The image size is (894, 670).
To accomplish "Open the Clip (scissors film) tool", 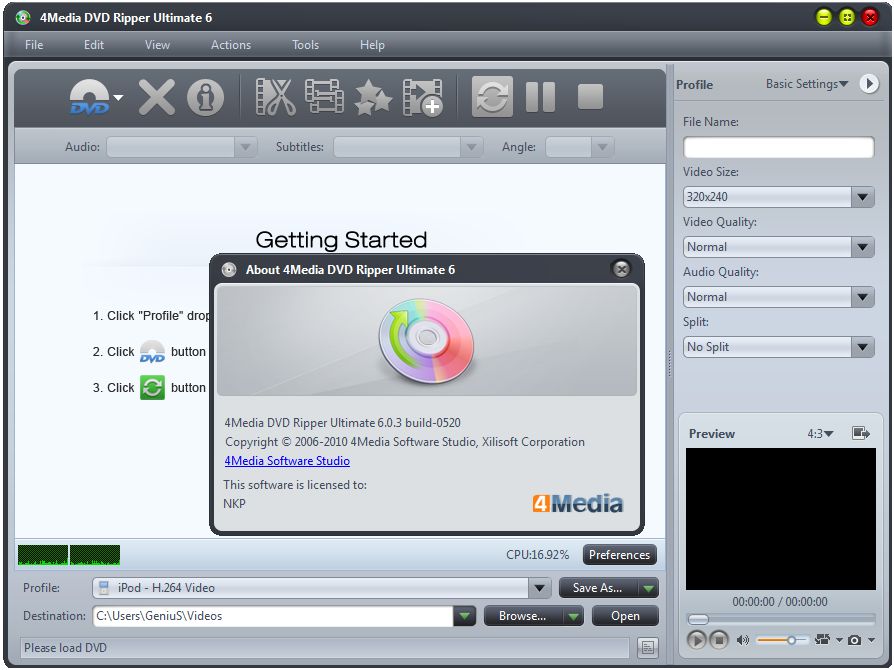I will tap(275, 97).
